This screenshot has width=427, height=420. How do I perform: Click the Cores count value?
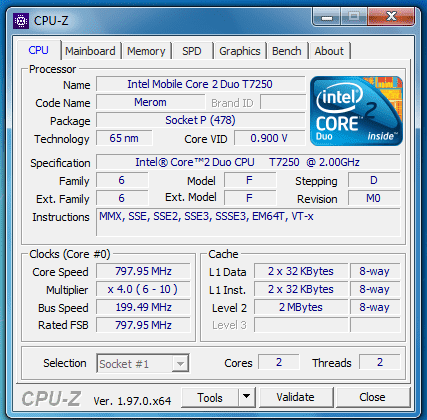[279, 362]
